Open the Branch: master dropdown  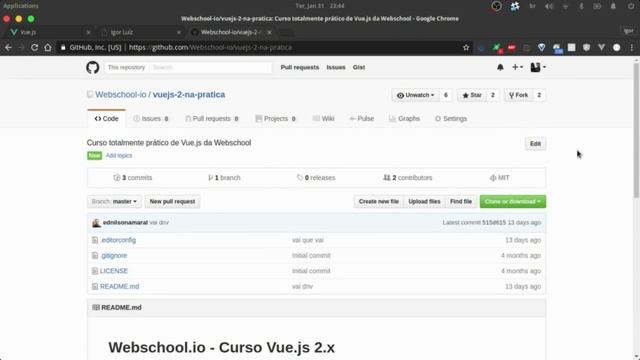click(x=114, y=202)
